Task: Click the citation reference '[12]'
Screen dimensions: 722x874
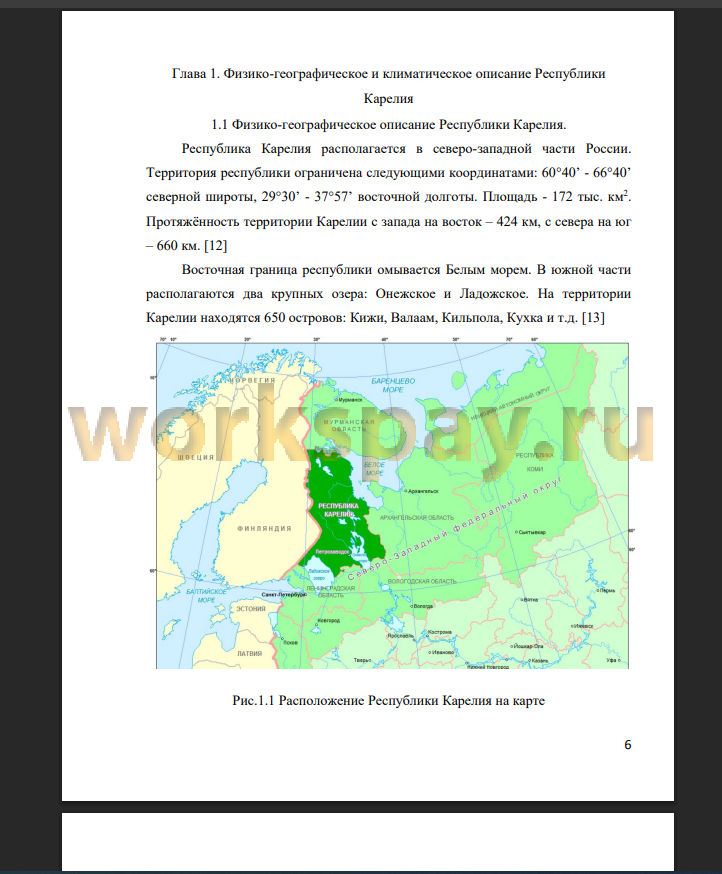Action: (x=216, y=246)
